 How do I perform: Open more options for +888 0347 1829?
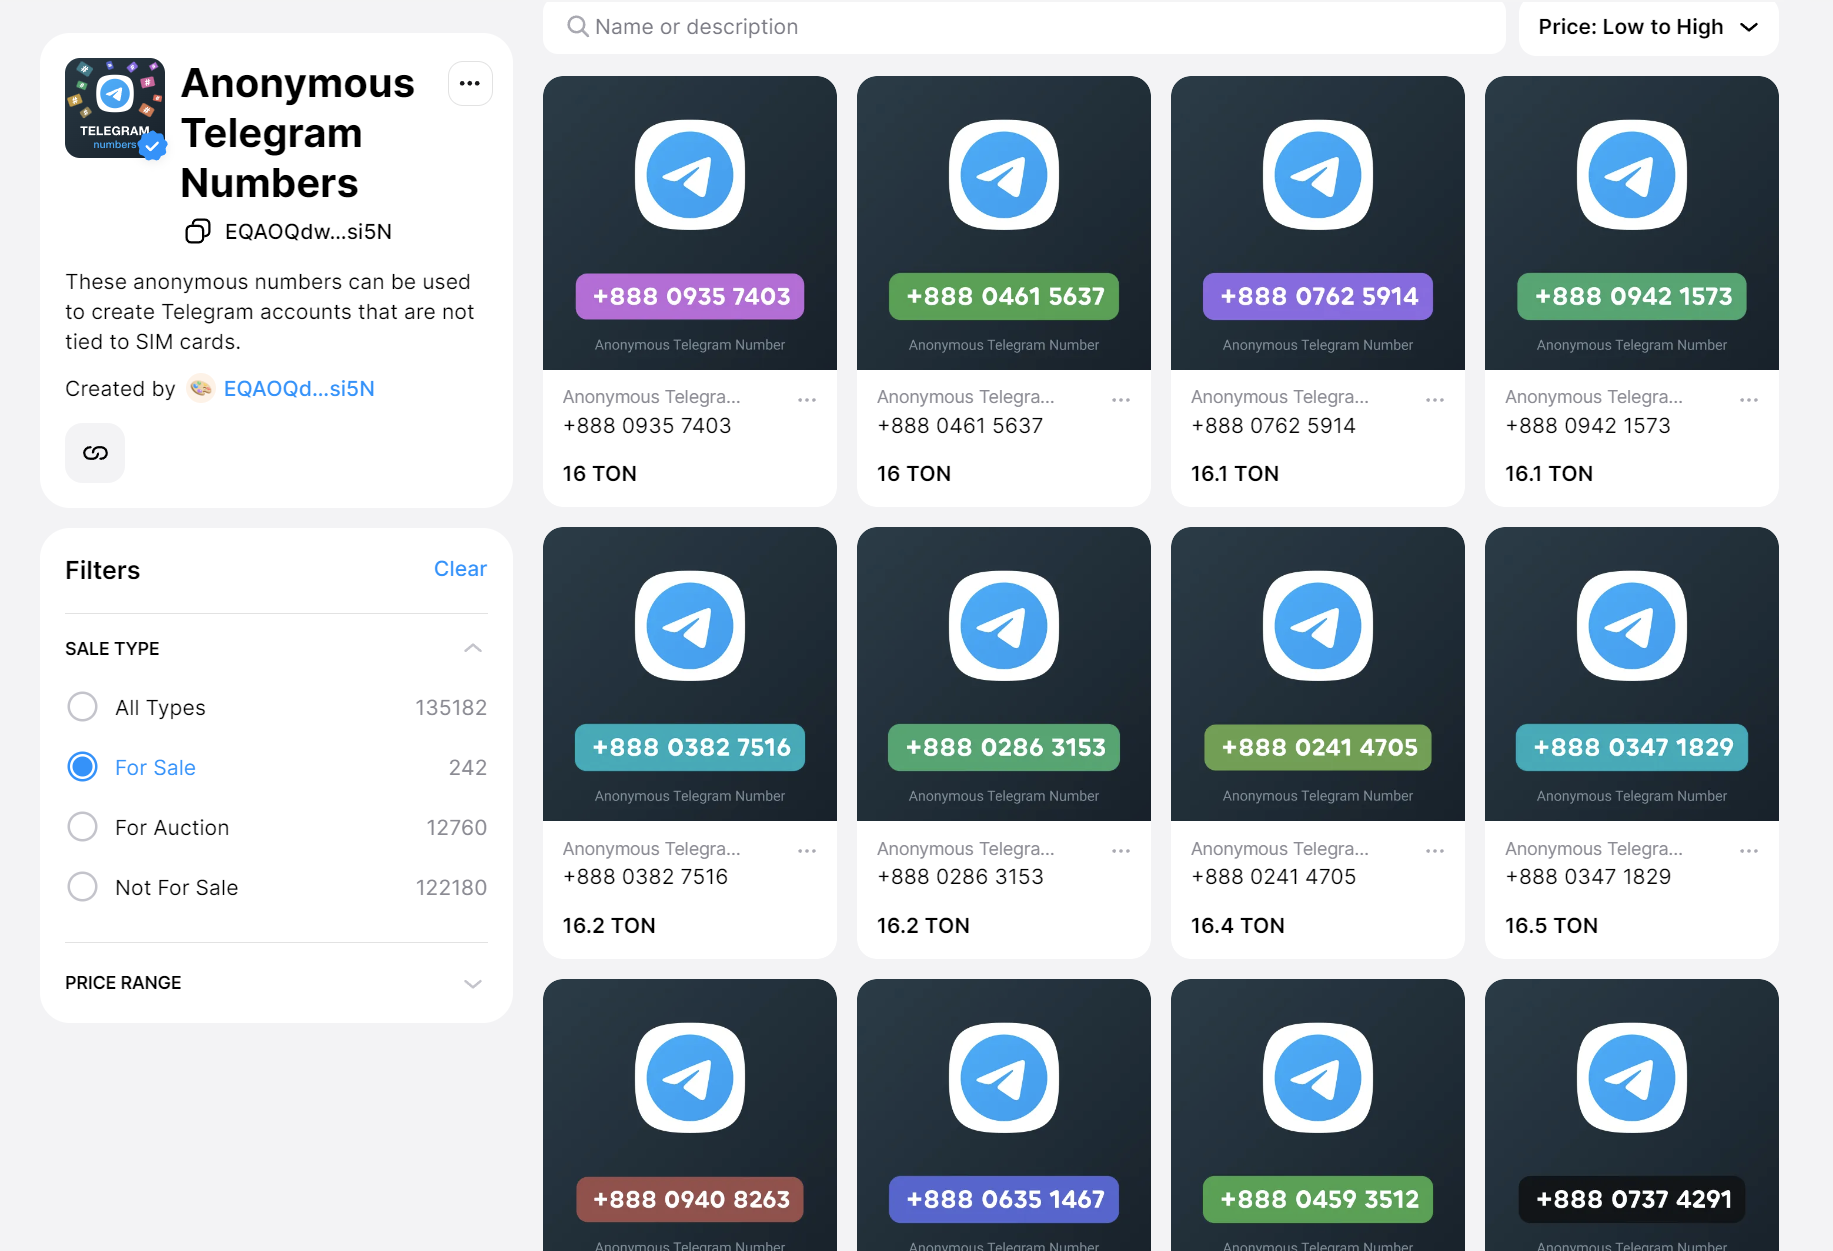click(x=1749, y=850)
